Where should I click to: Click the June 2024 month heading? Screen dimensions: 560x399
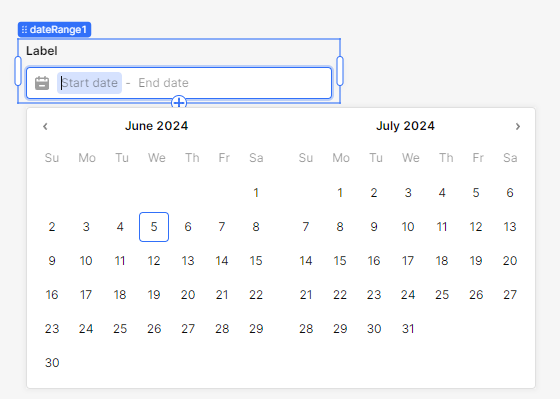click(156, 126)
